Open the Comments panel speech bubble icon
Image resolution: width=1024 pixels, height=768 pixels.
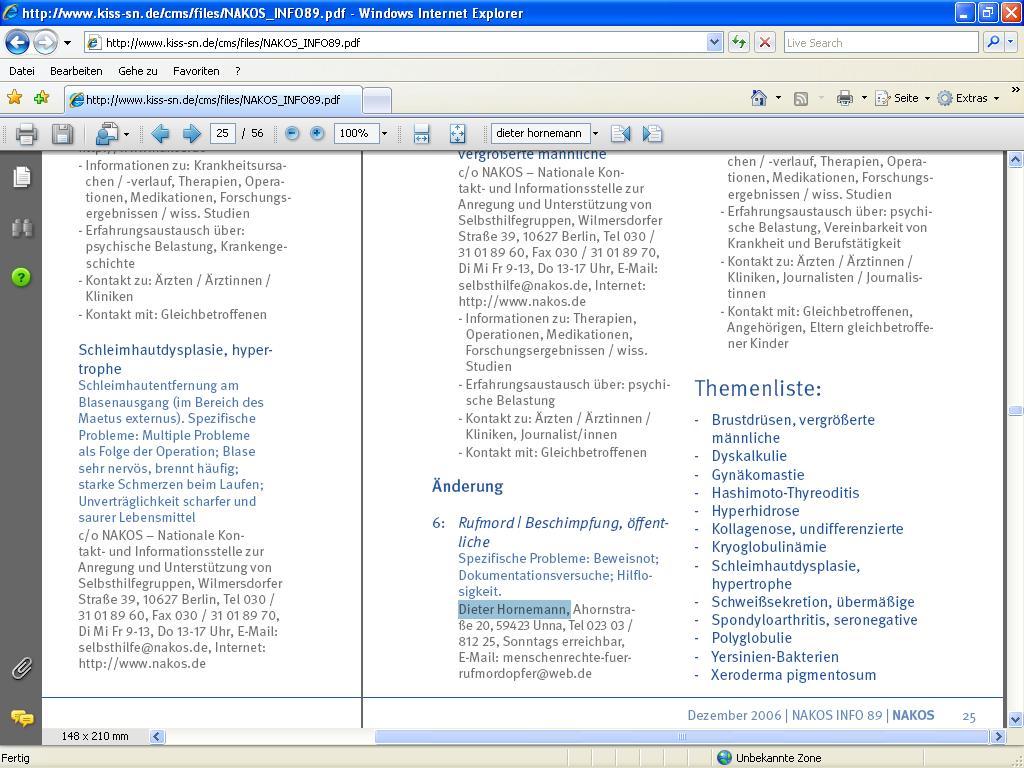22,718
